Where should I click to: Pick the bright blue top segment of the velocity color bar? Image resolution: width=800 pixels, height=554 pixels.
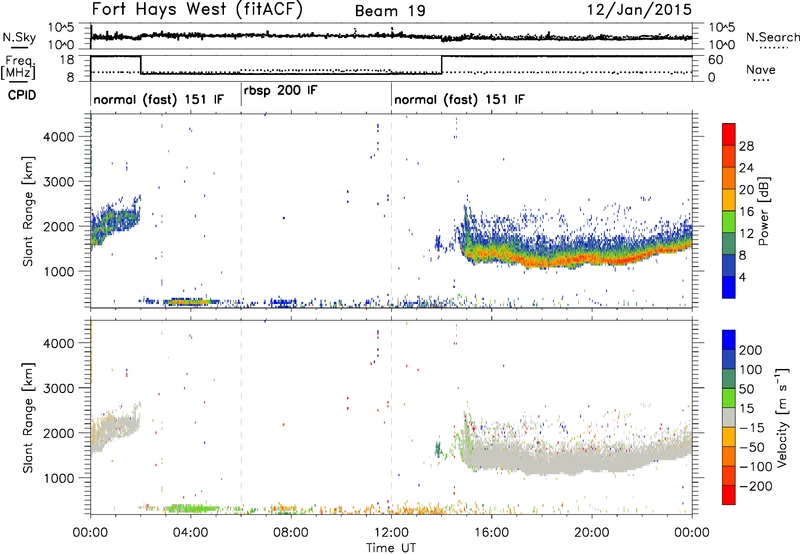pyautogui.click(x=729, y=340)
